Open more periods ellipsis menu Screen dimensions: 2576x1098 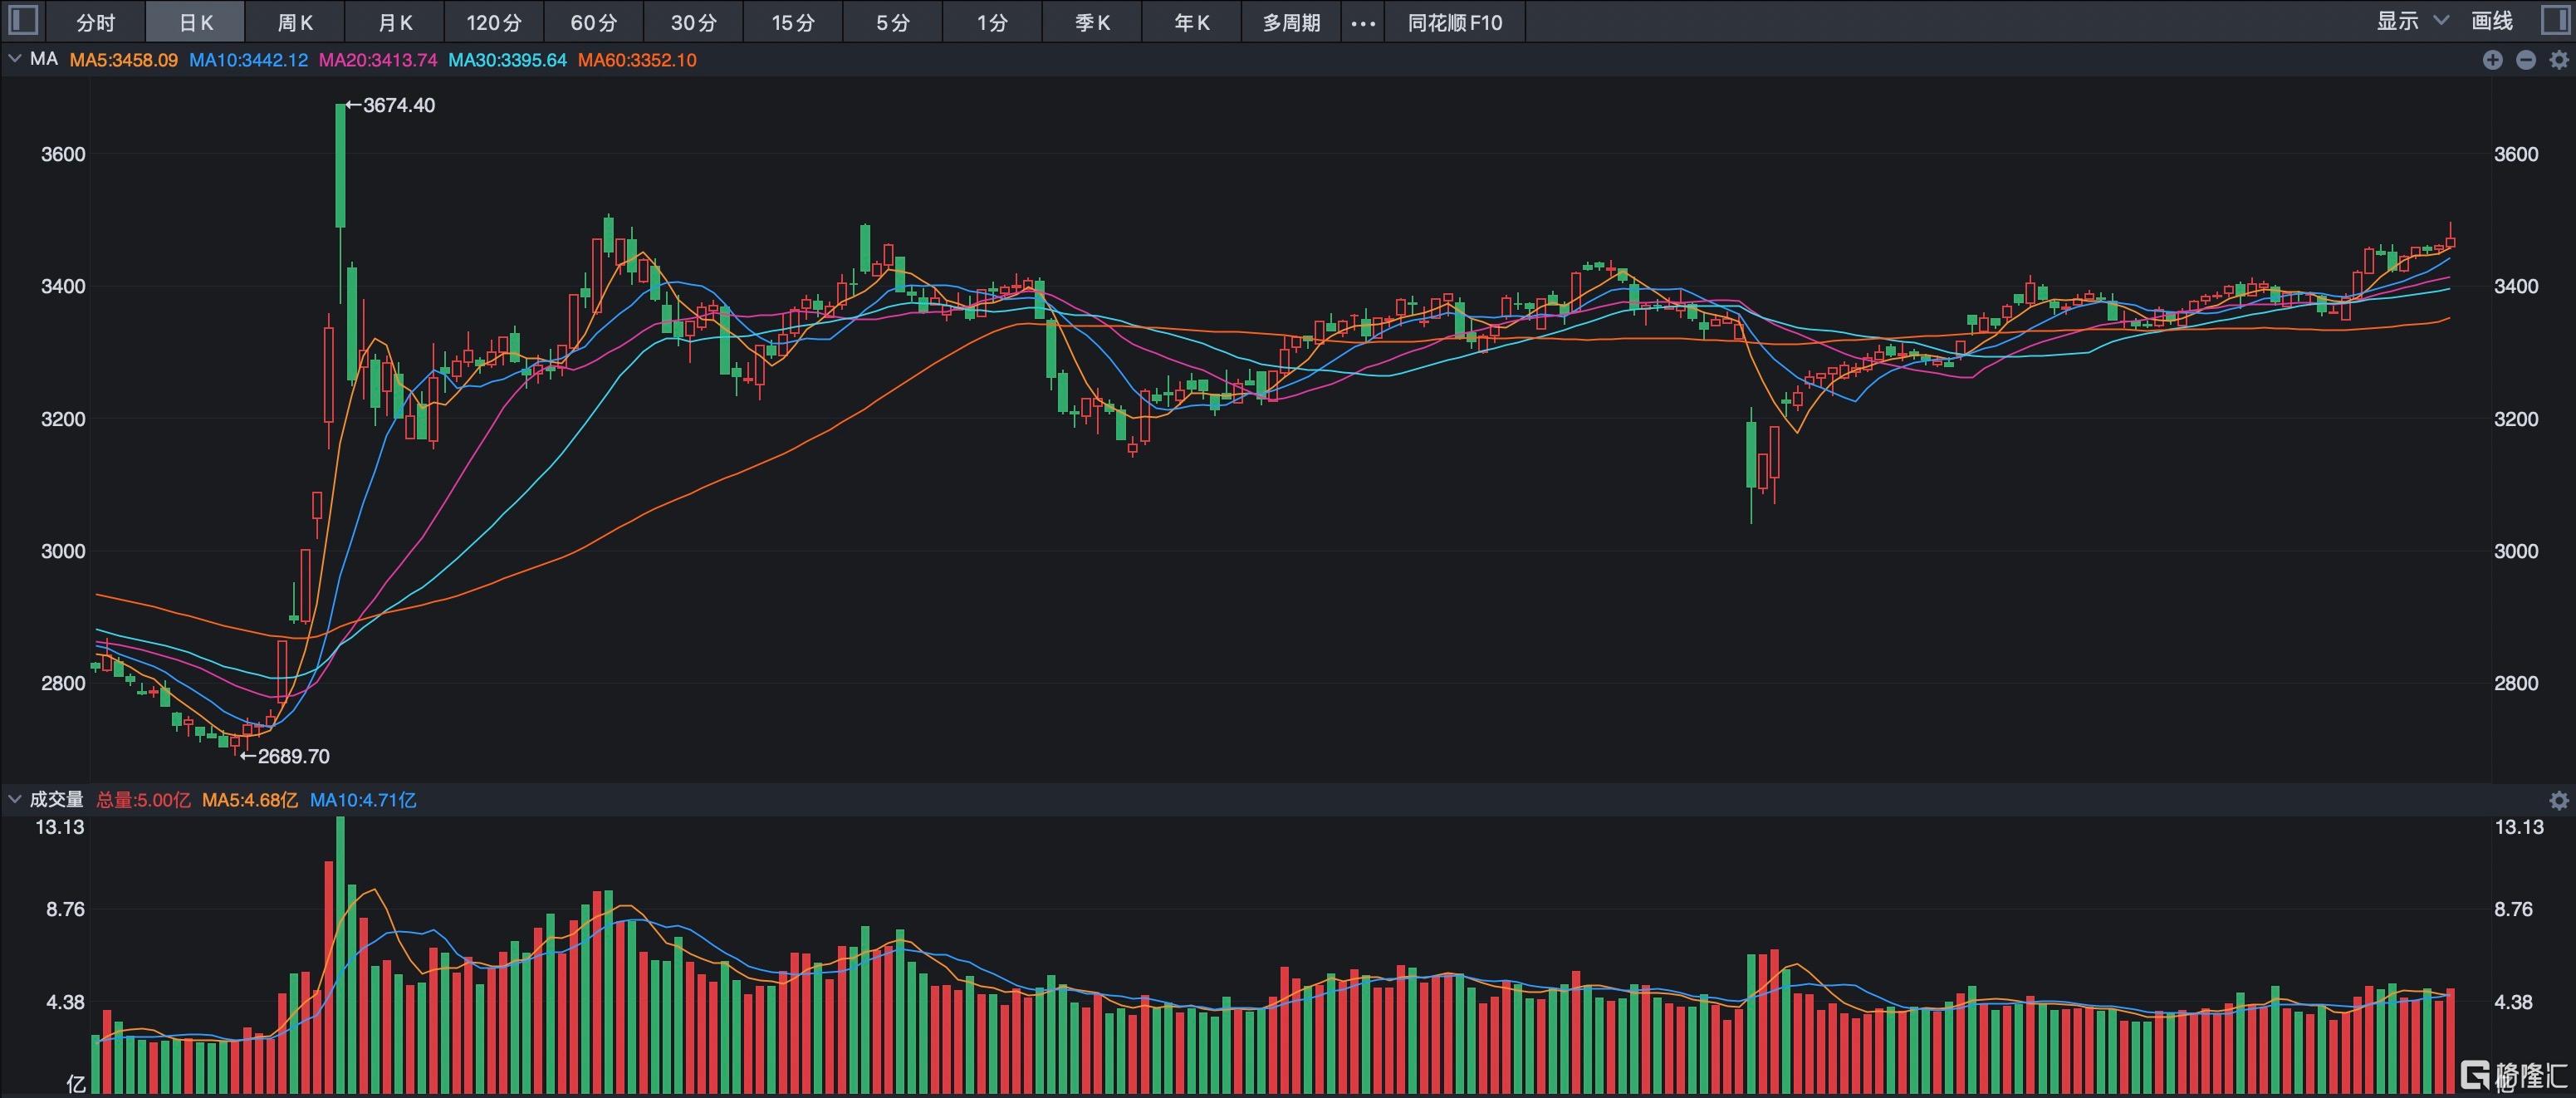[x=1362, y=22]
